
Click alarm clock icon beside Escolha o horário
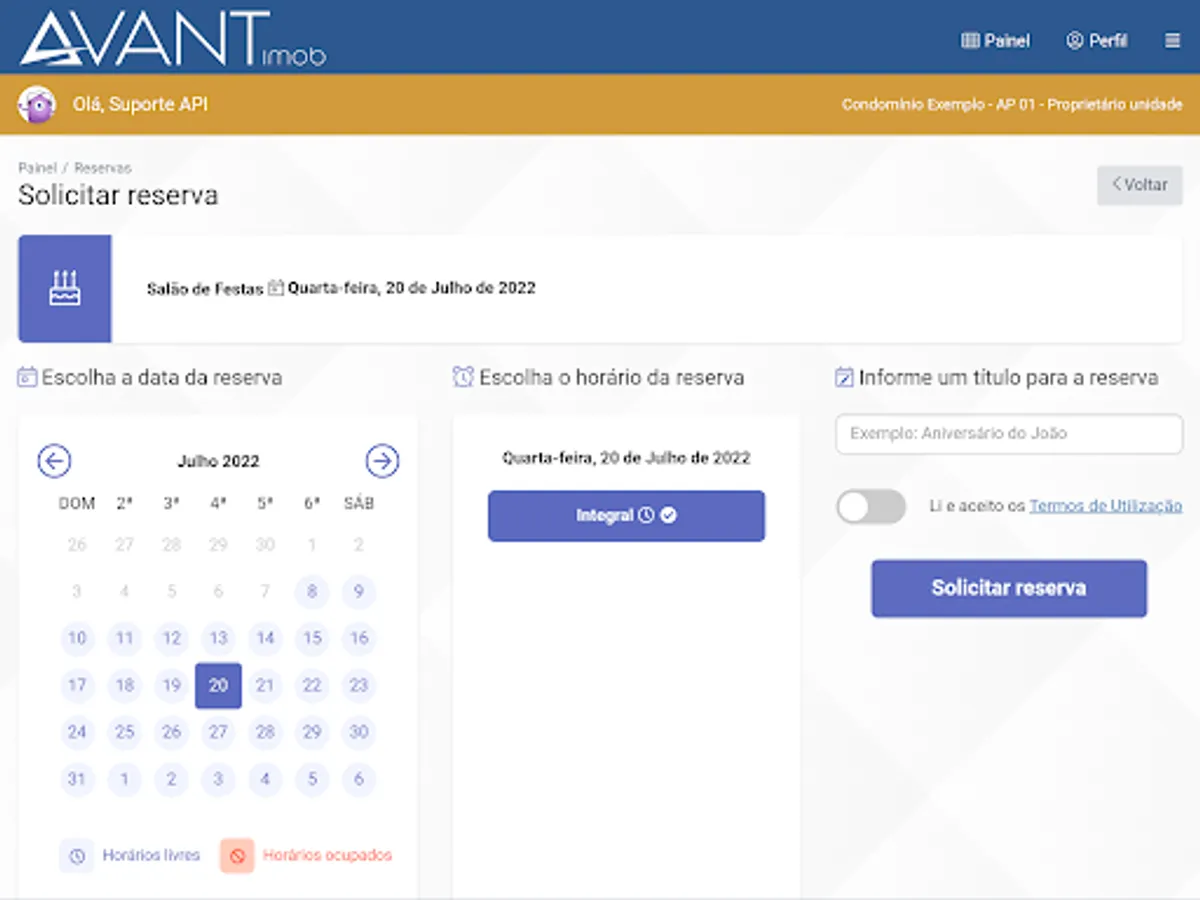pyautogui.click(x=463, y=377)
